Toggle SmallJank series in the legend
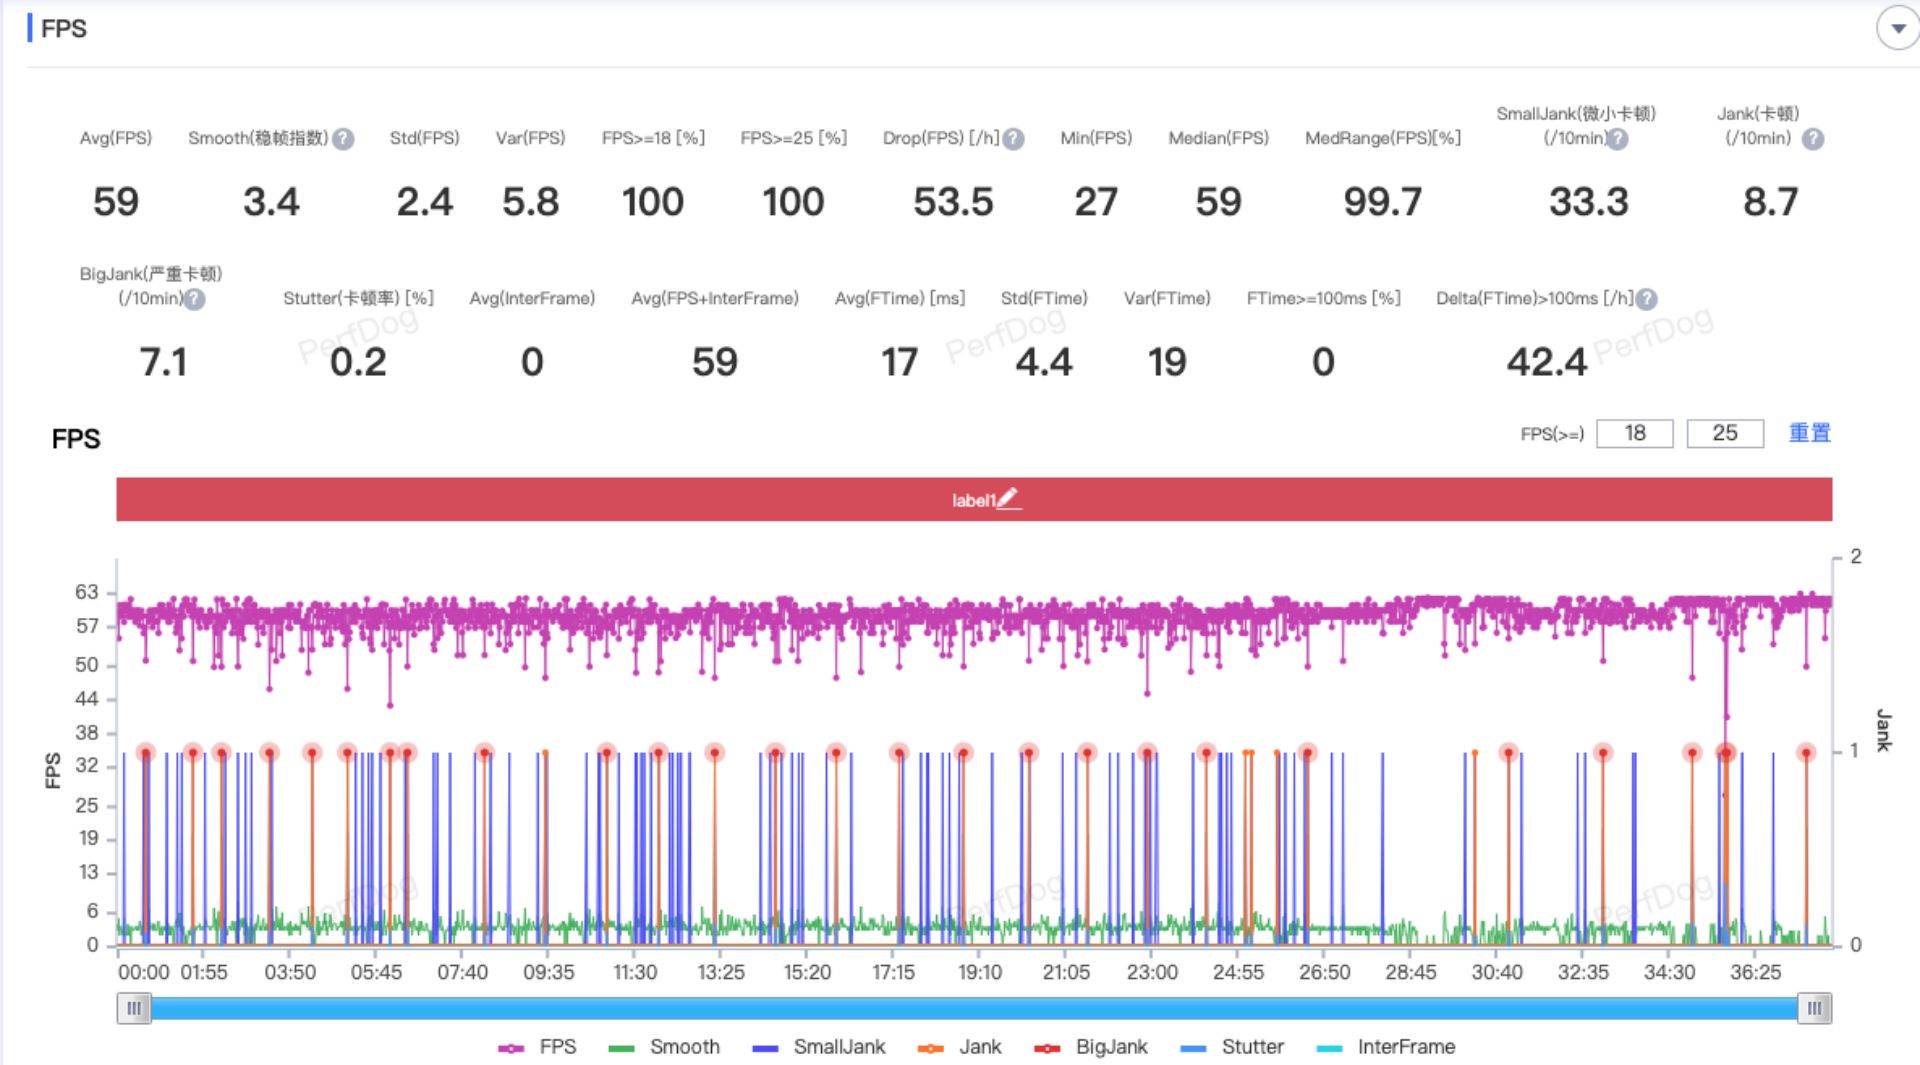This screenshot has height=1065, width=1920. (819, 1047)
